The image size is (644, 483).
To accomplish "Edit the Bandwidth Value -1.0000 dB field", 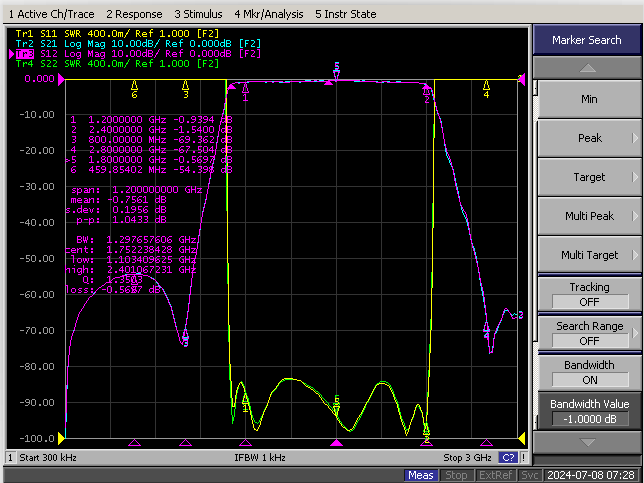I will [590, 419].
